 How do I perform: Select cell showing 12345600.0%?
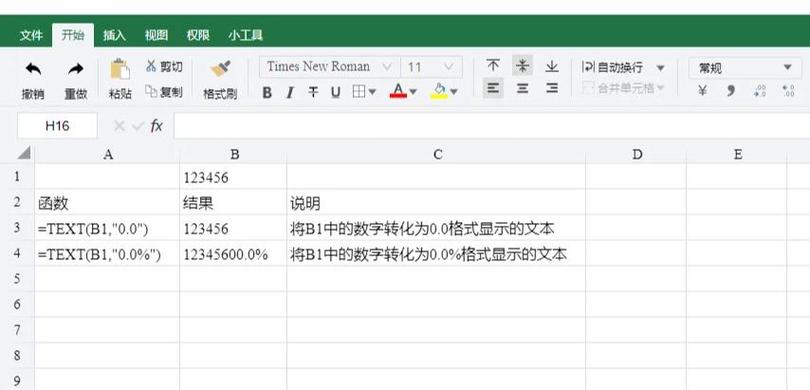(x=233, y=254)
